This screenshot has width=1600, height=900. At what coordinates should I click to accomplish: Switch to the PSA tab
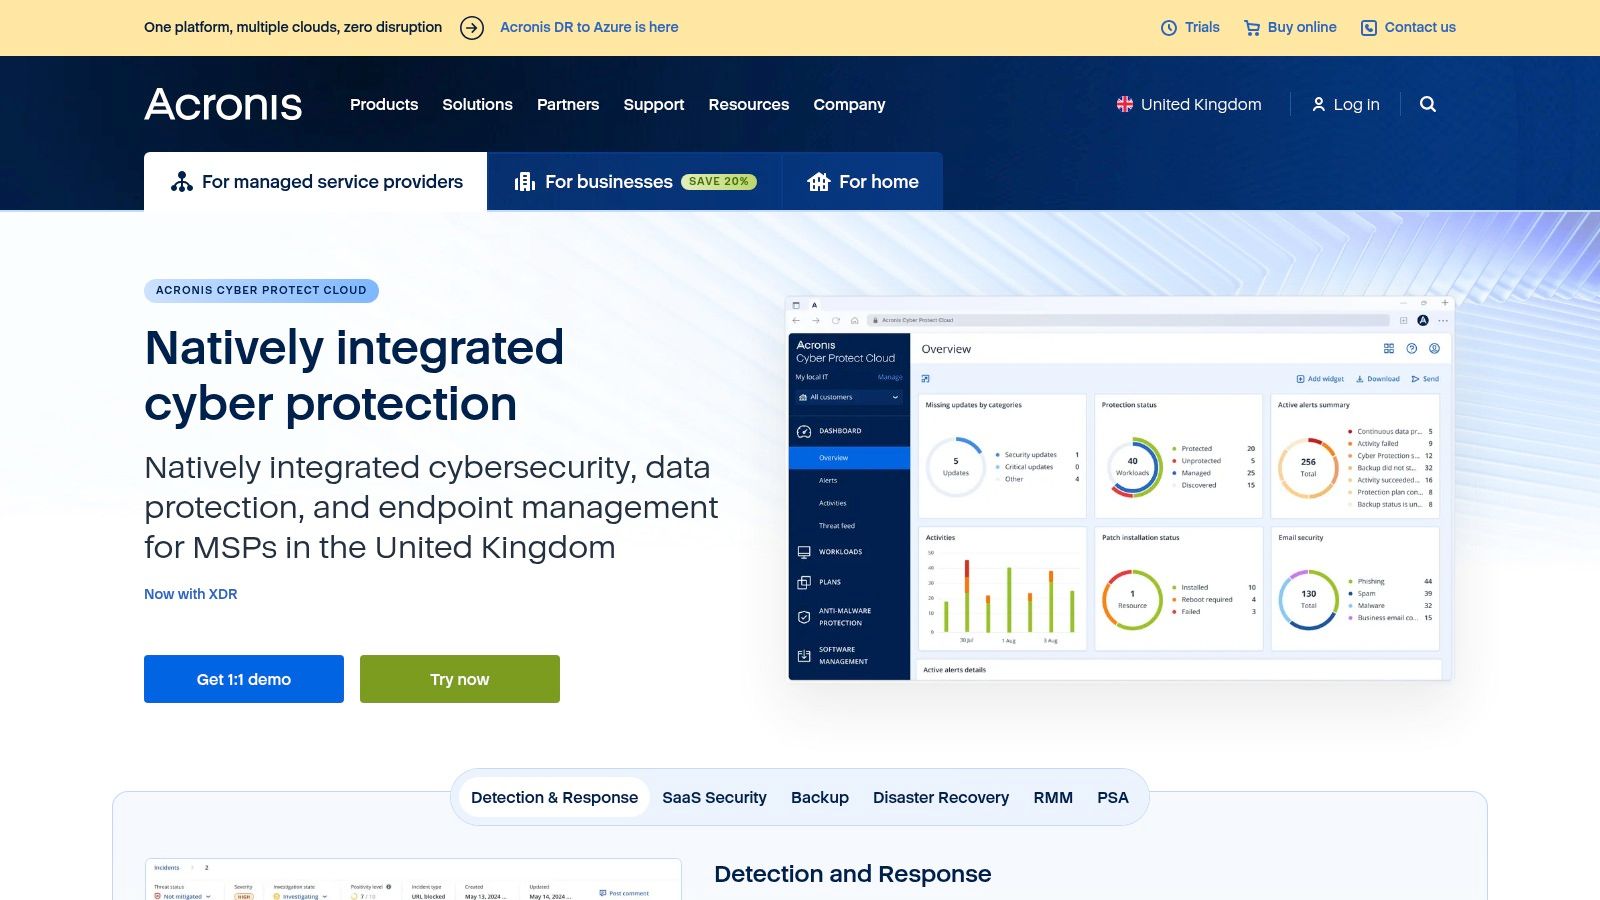[1113, 797]
